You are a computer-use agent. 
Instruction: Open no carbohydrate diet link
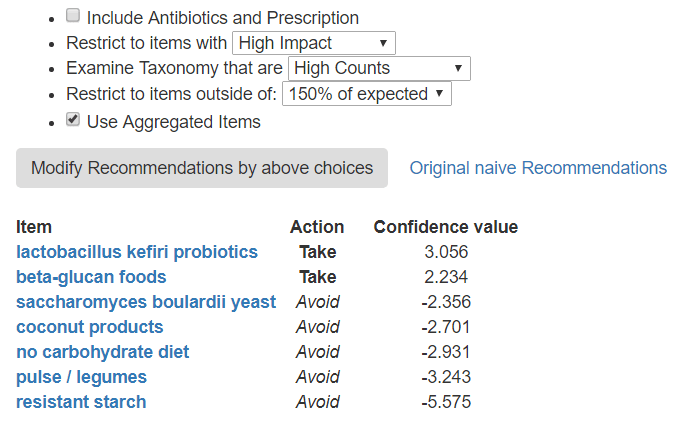[102, 352]
